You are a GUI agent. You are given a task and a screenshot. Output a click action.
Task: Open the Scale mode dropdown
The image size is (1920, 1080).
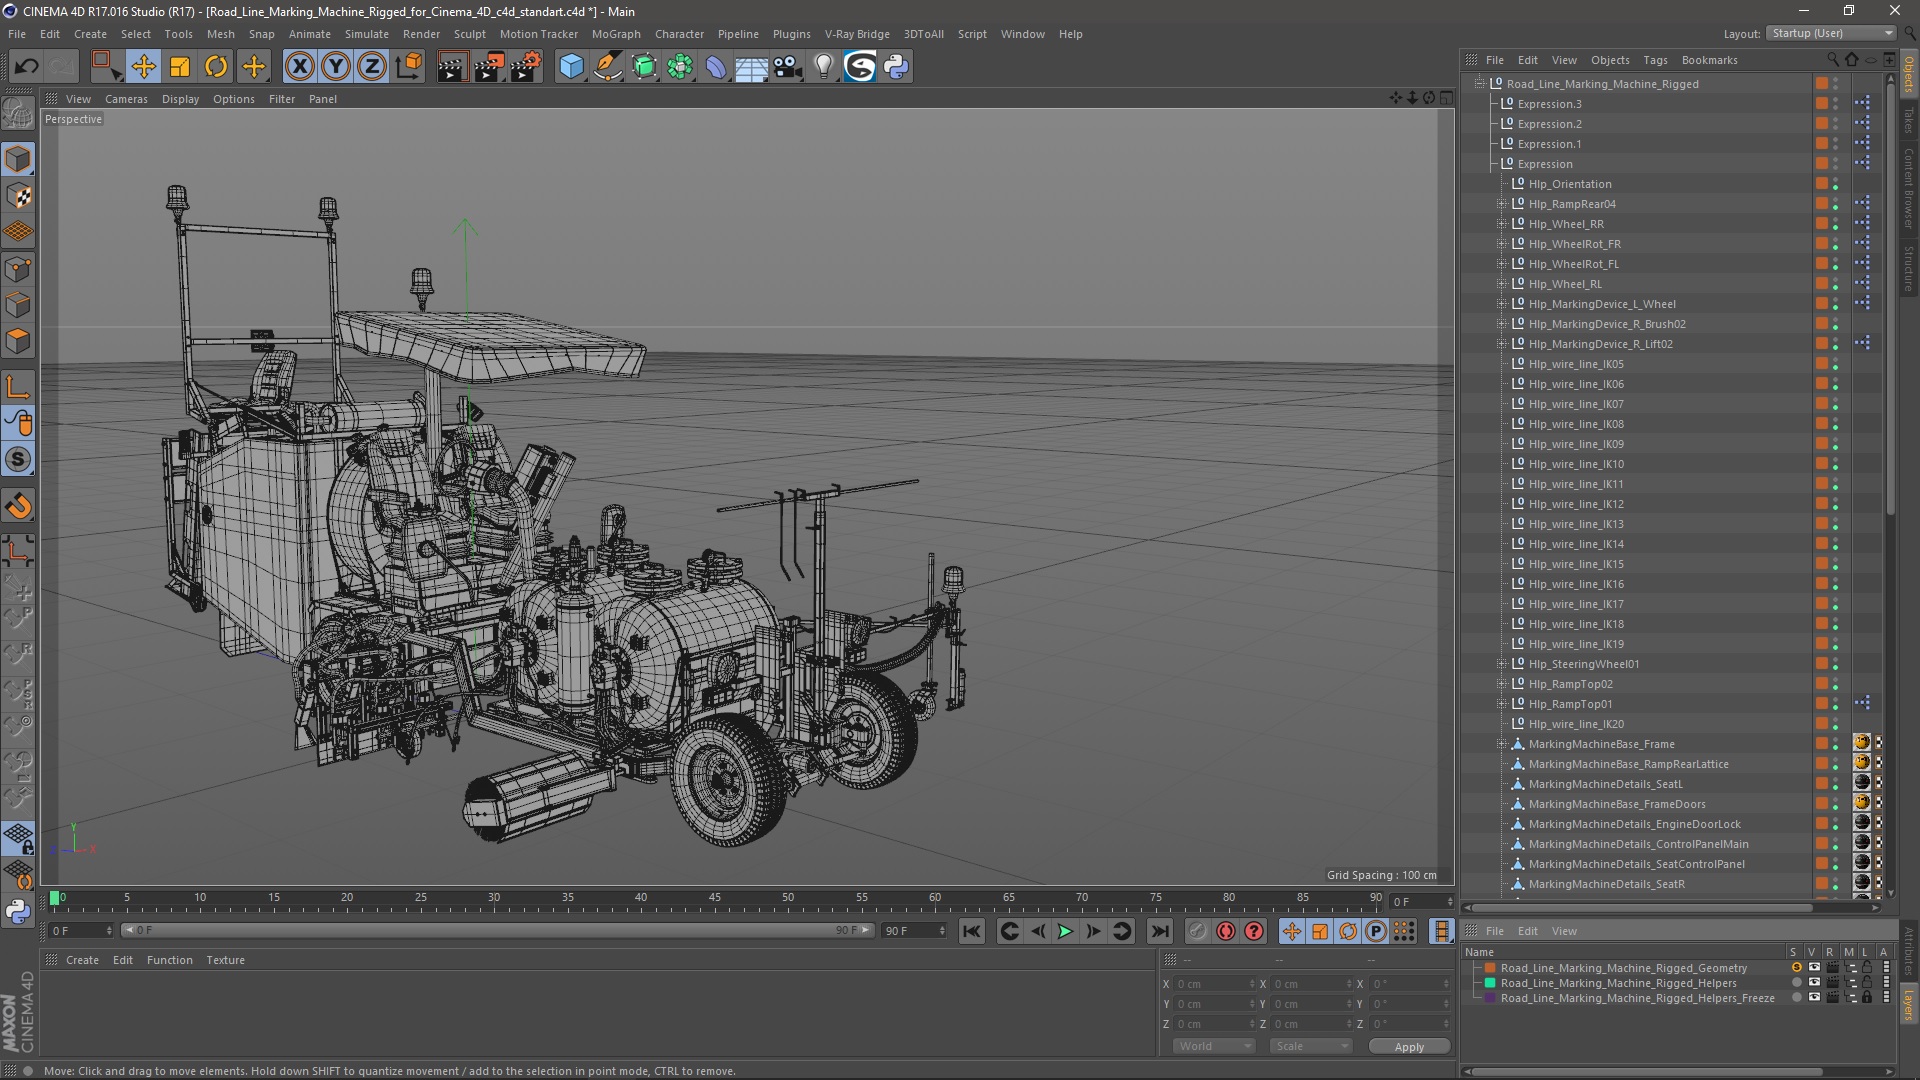click(1311, 1046)
